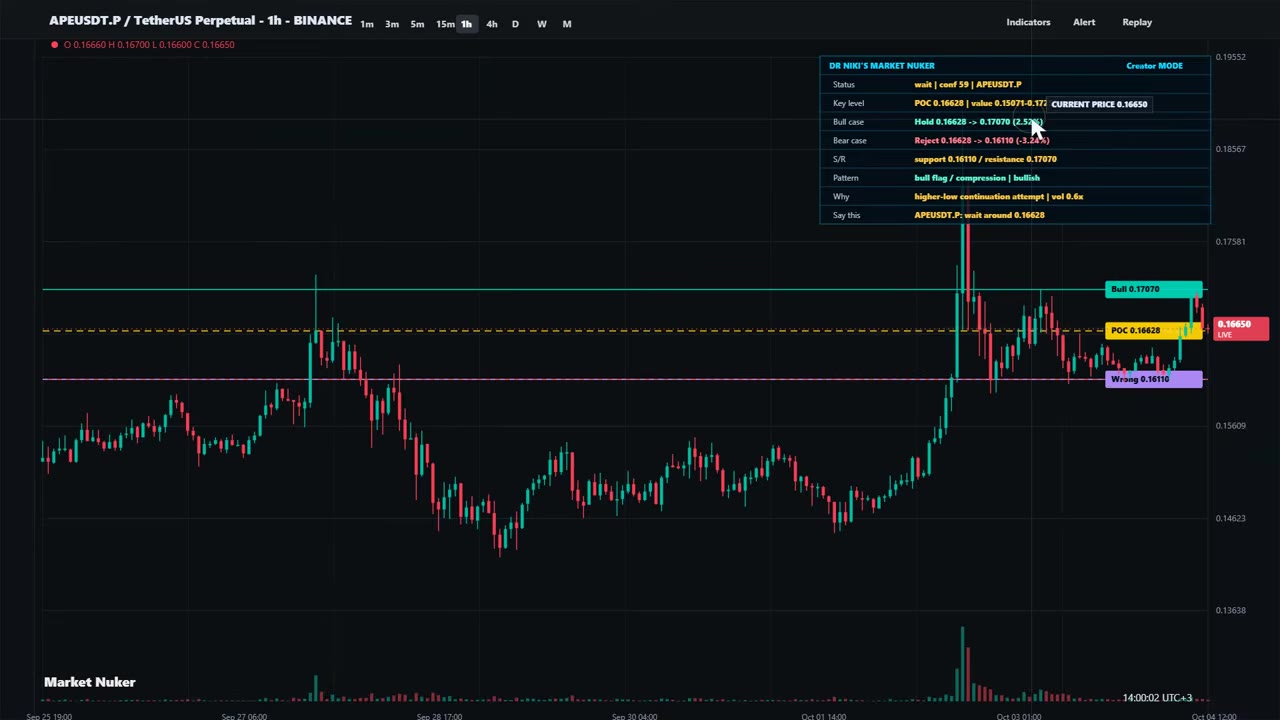Click the CURRENT PRICE 0.16650 tooltip

coord(1099,104)
